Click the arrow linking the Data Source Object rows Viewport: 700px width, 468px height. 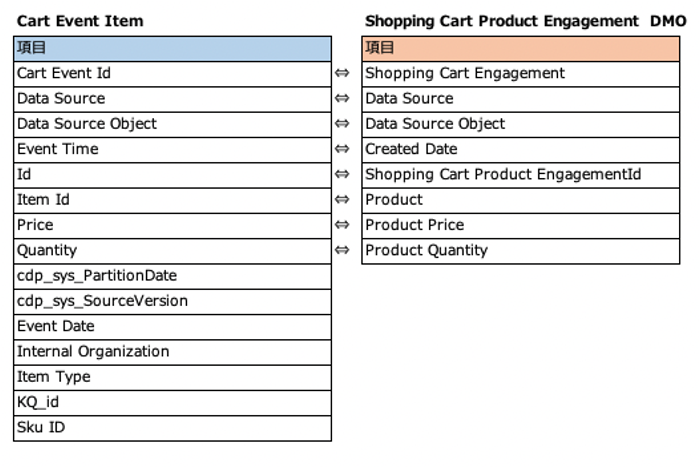tap(342, 124)
